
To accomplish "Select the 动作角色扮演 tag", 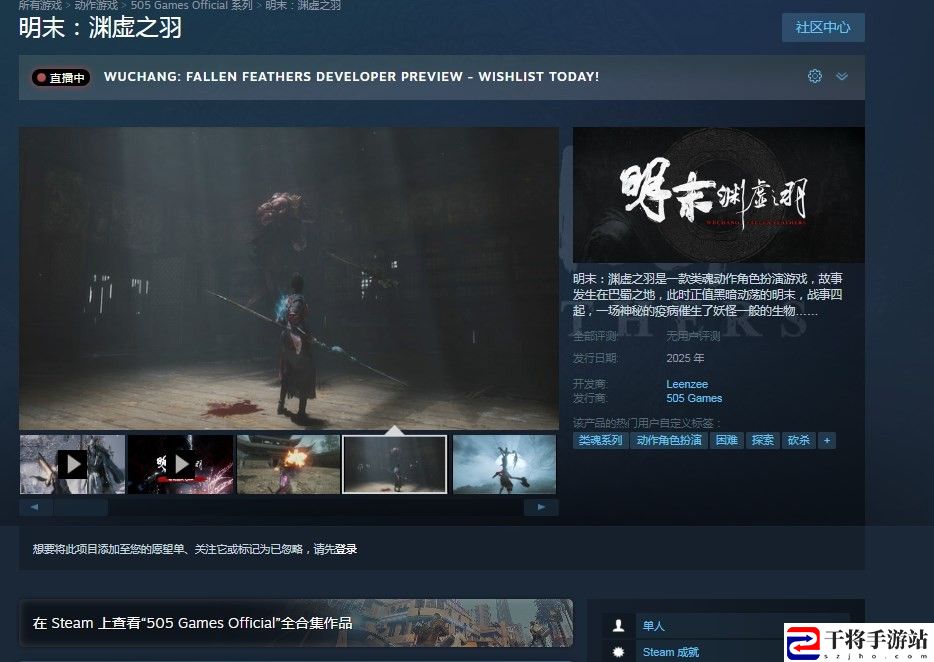I will tap(668, 440).
